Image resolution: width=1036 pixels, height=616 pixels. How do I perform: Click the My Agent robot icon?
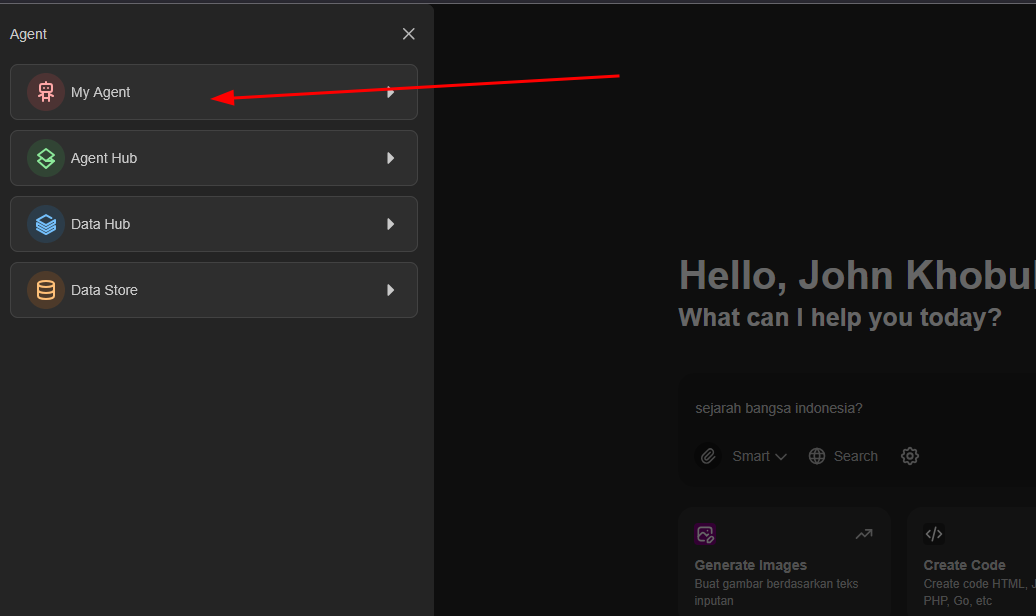pyautogui.click(x=46, y=92)
